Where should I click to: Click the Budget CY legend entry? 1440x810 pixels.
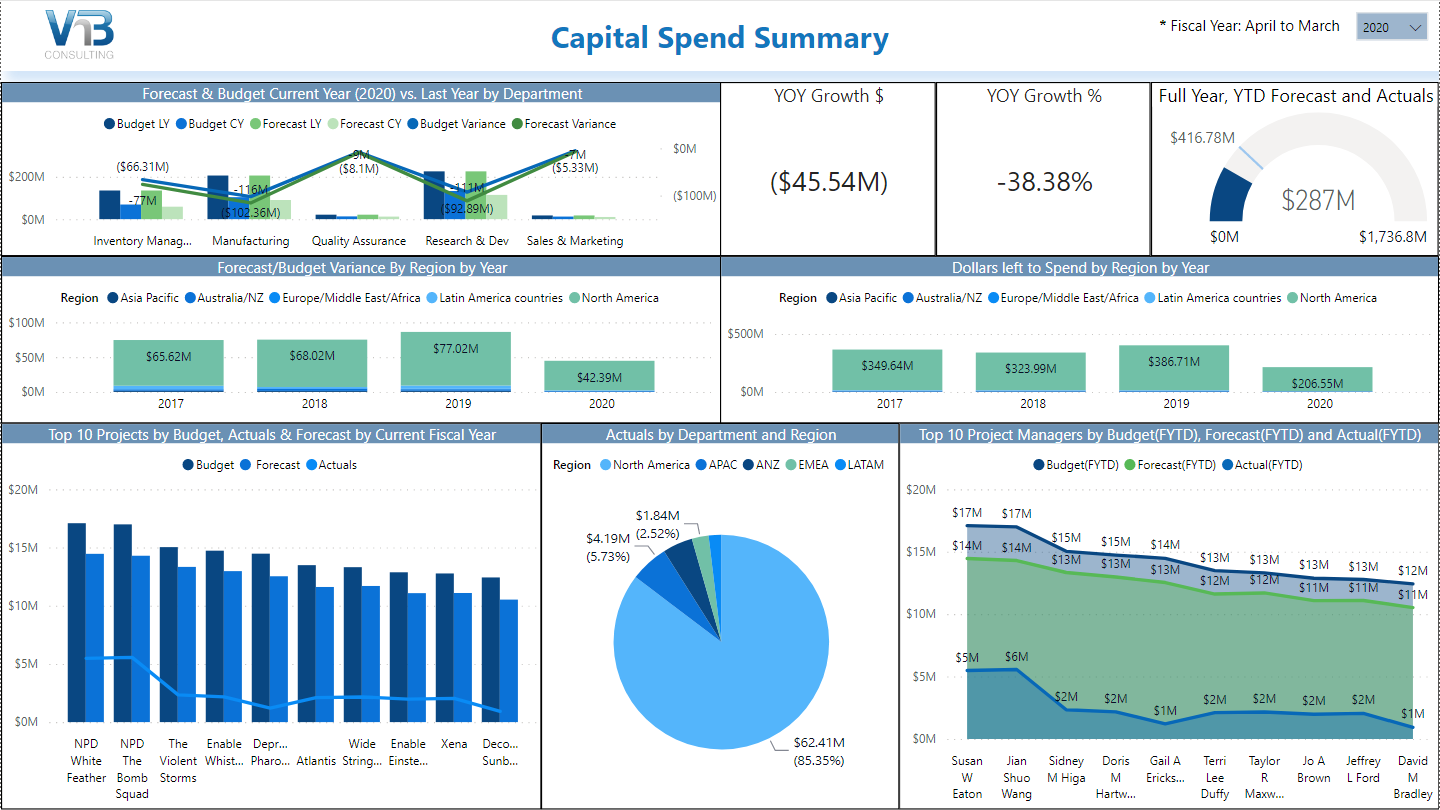tap(209, 124)
